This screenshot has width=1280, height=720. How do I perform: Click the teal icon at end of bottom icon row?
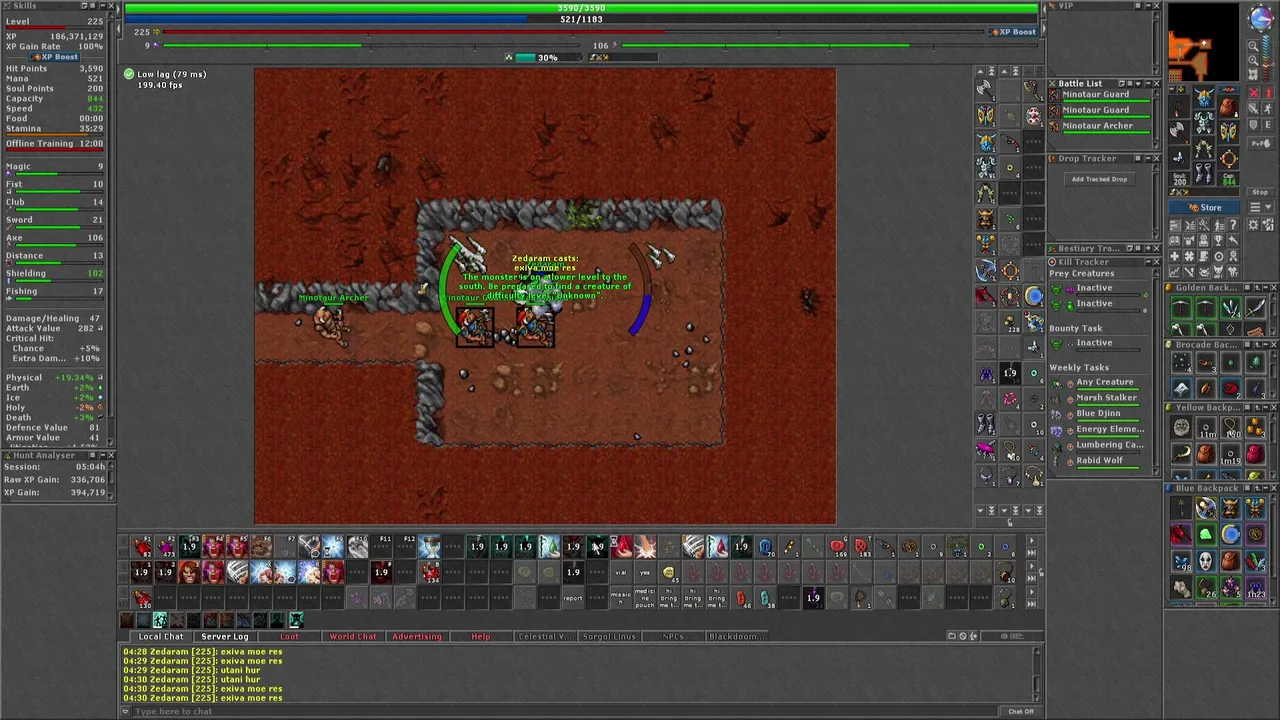click(x=296, y=619)
